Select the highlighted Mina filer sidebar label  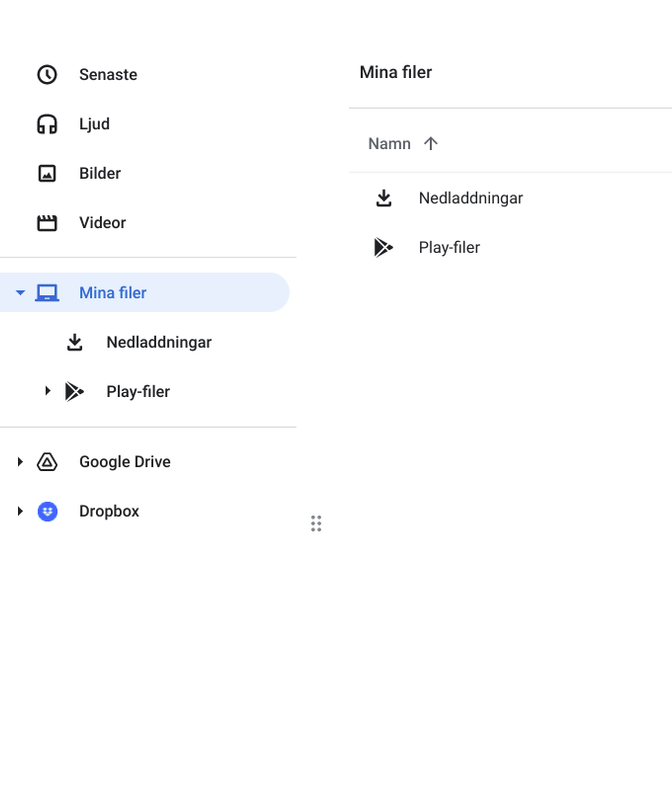113,293
